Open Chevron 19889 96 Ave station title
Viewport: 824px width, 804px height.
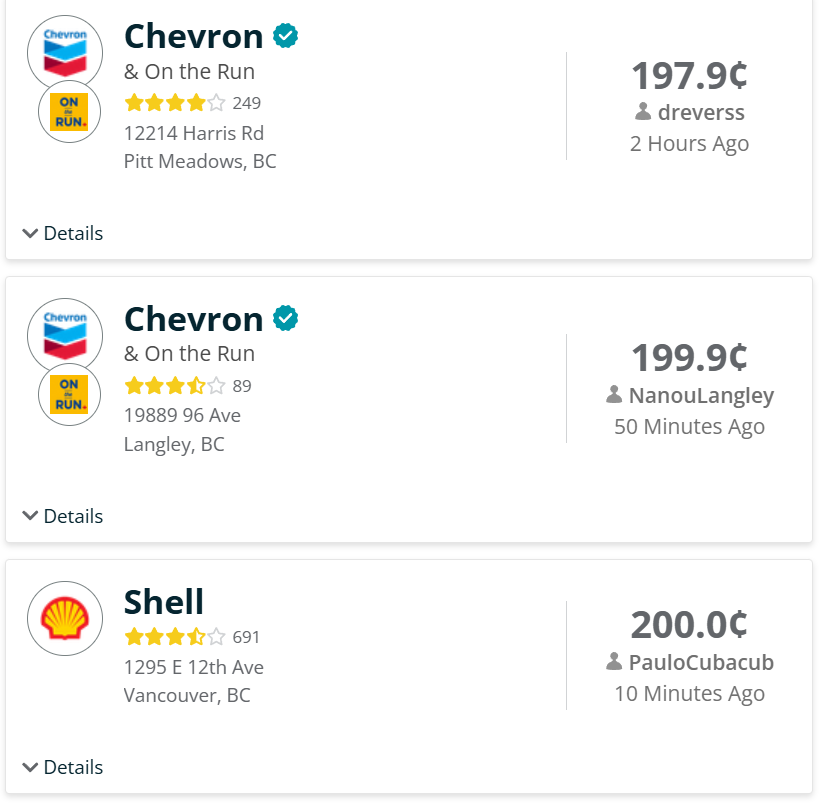(x=193, y=319)
